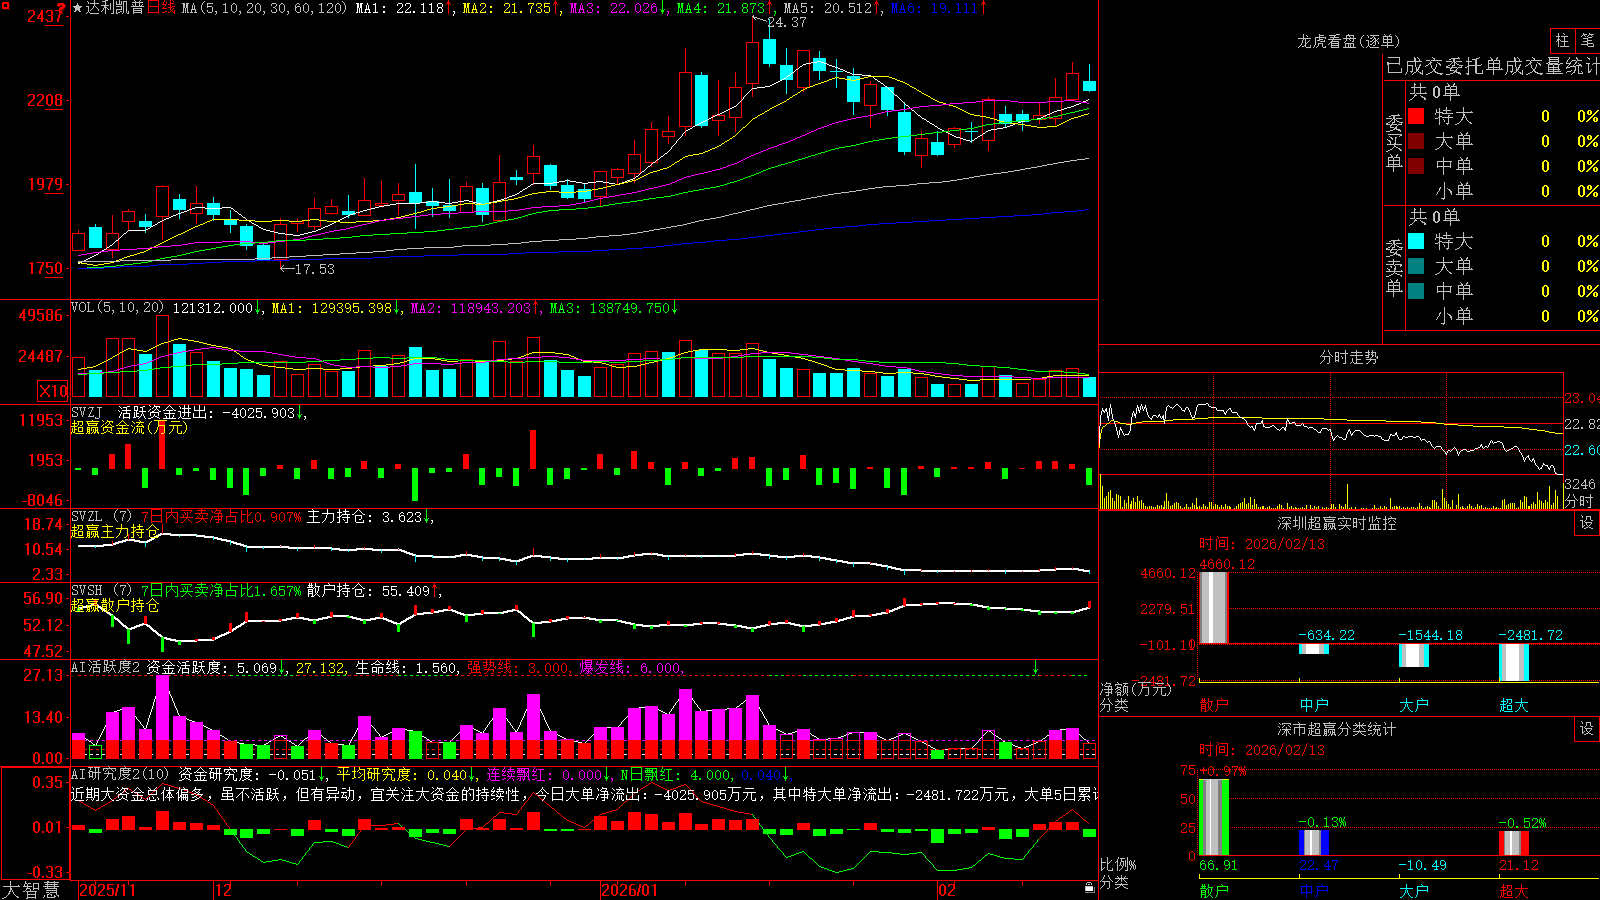This screenshot has width=1600, height=900.
Task: Click the 17.53 low price marker
Action: [x=315, y=269]
